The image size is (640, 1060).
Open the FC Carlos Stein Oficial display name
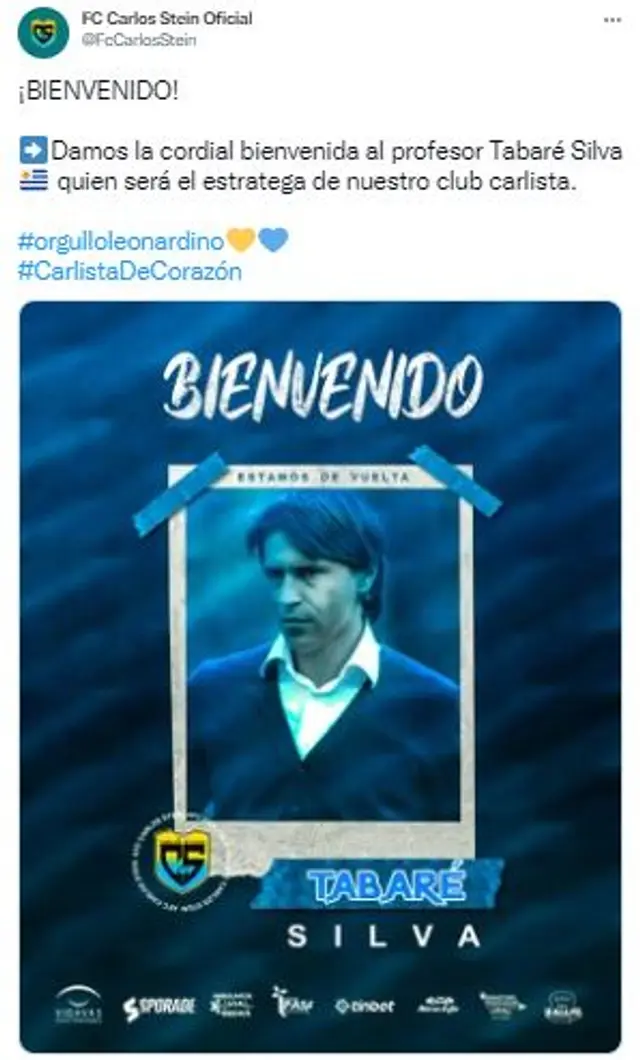tap(166, 18)
